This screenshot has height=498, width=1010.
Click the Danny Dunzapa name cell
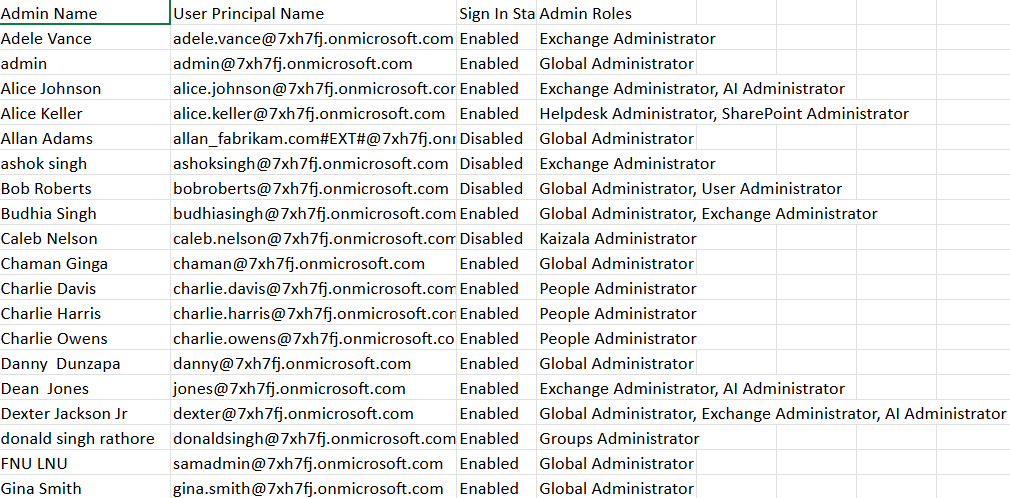(60, 364)
